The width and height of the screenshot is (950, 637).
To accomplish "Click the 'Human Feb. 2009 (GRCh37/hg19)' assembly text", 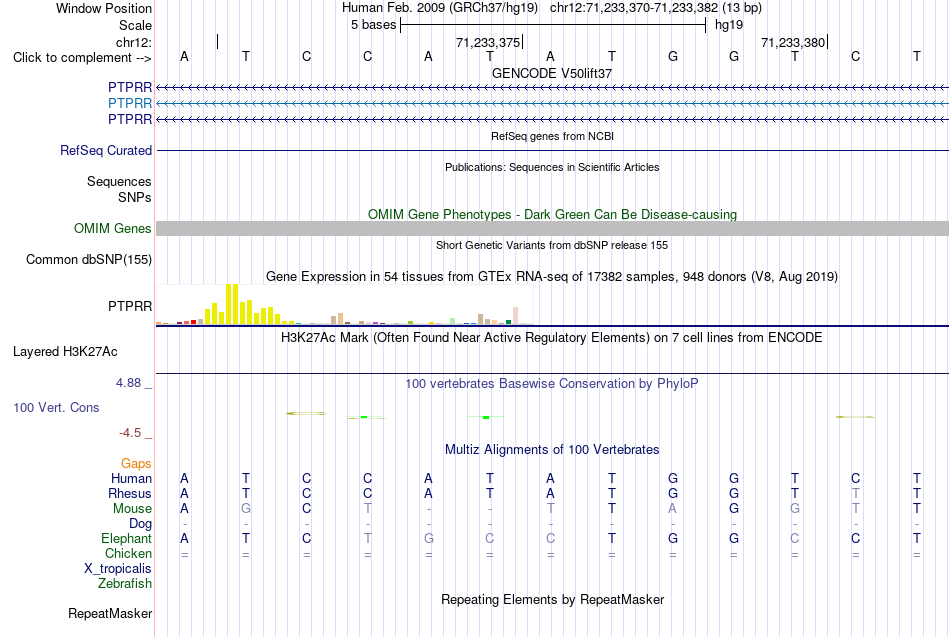I will click(x=440, y=8).
